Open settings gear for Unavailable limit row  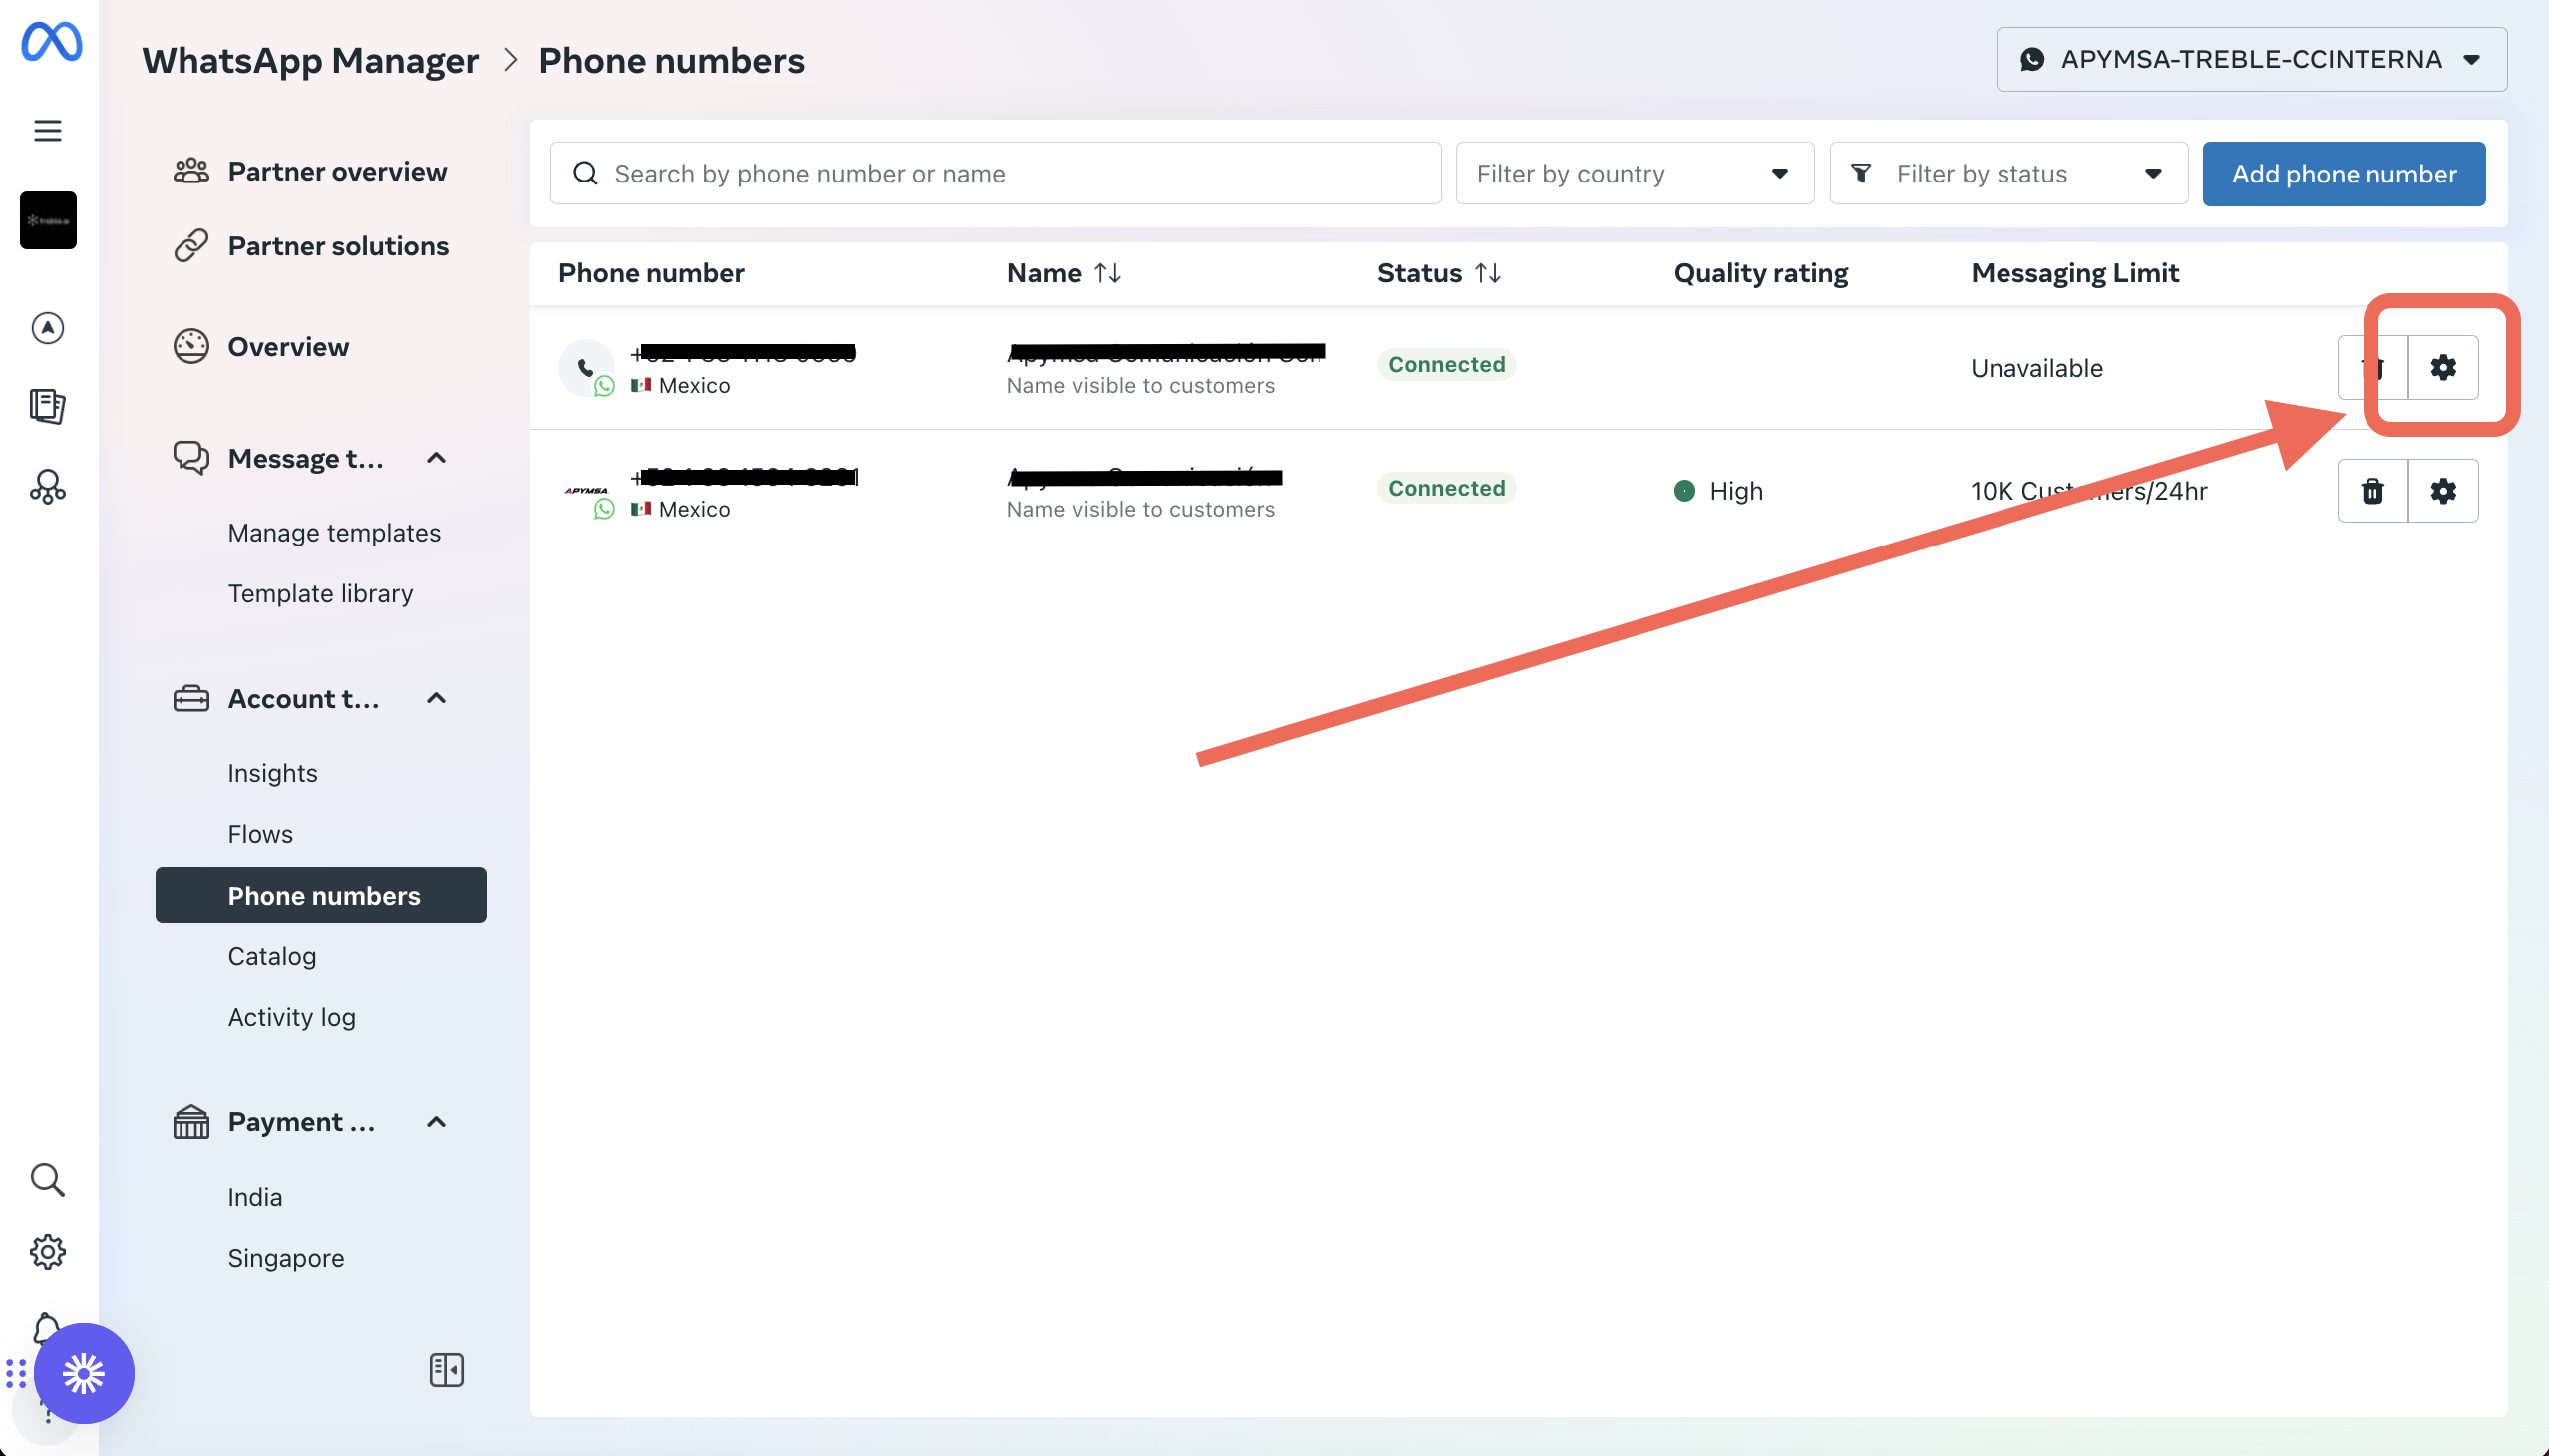coord(2443,368)
